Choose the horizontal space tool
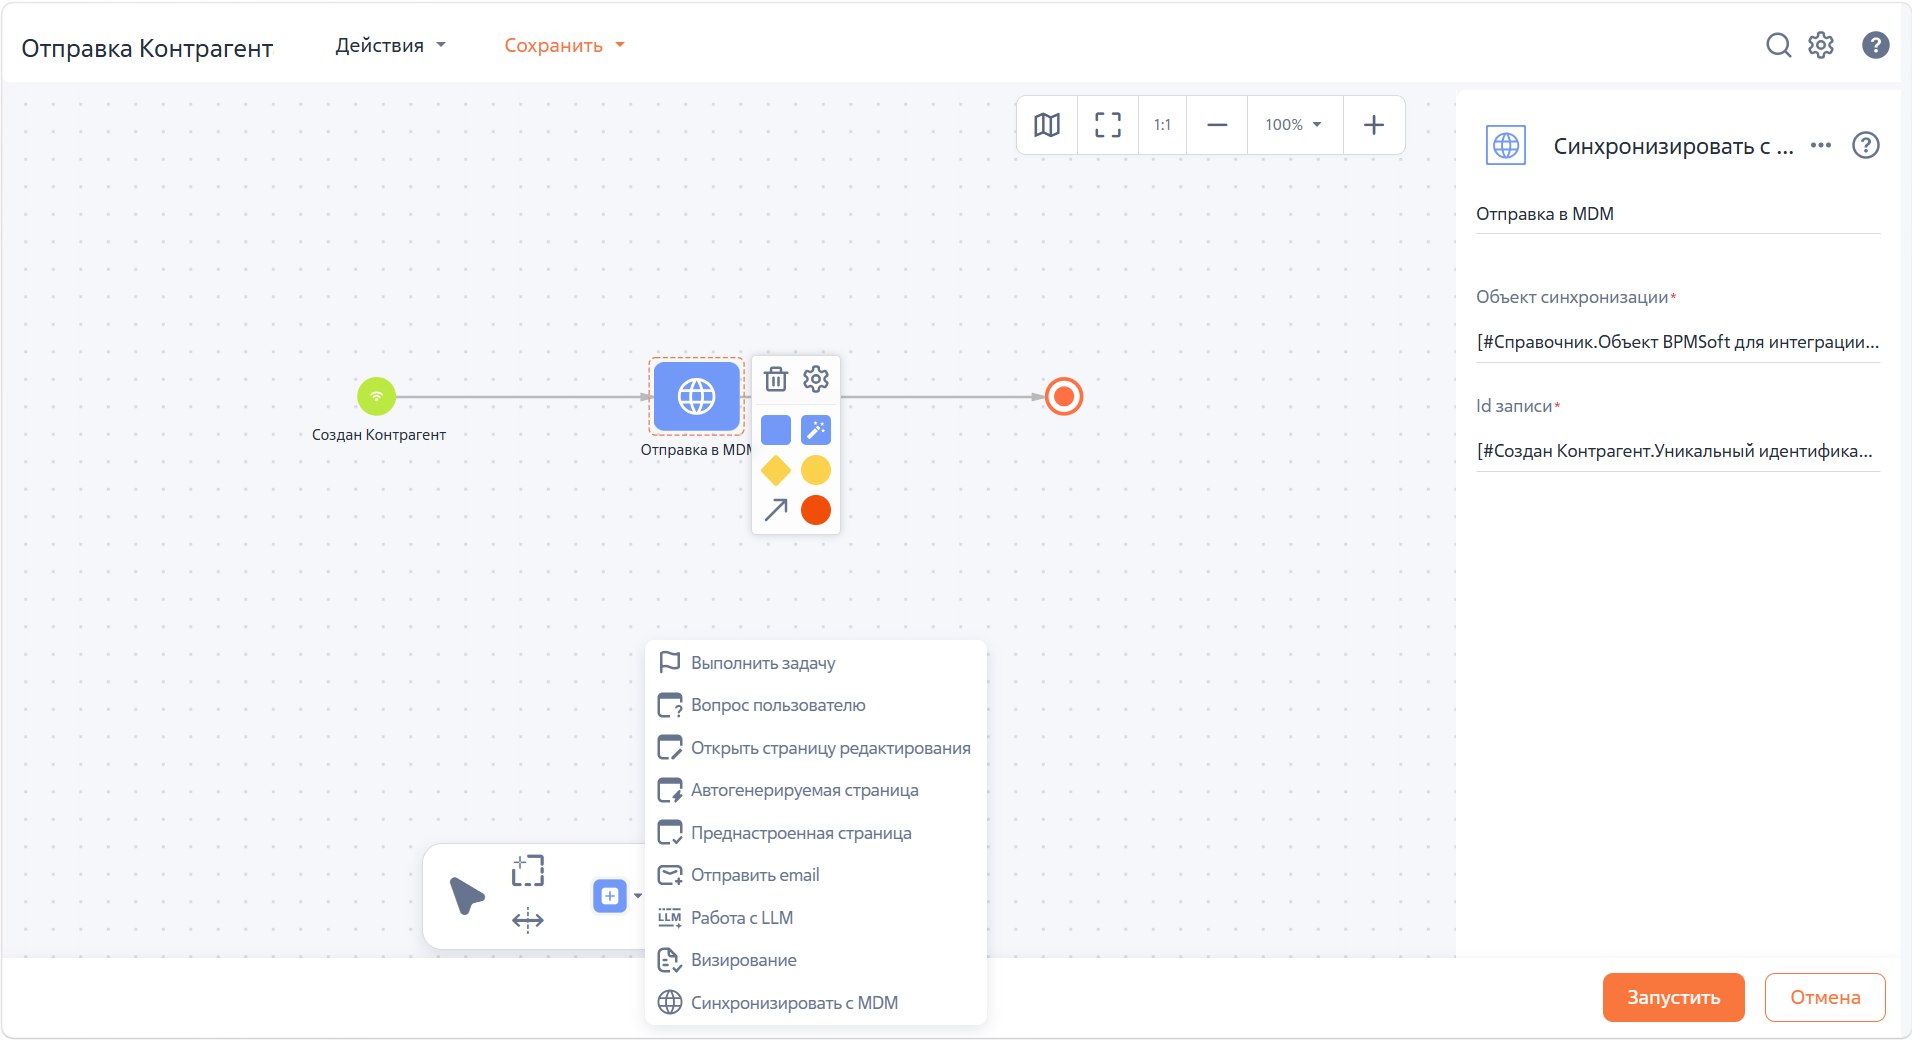 [x=528, y=920]
